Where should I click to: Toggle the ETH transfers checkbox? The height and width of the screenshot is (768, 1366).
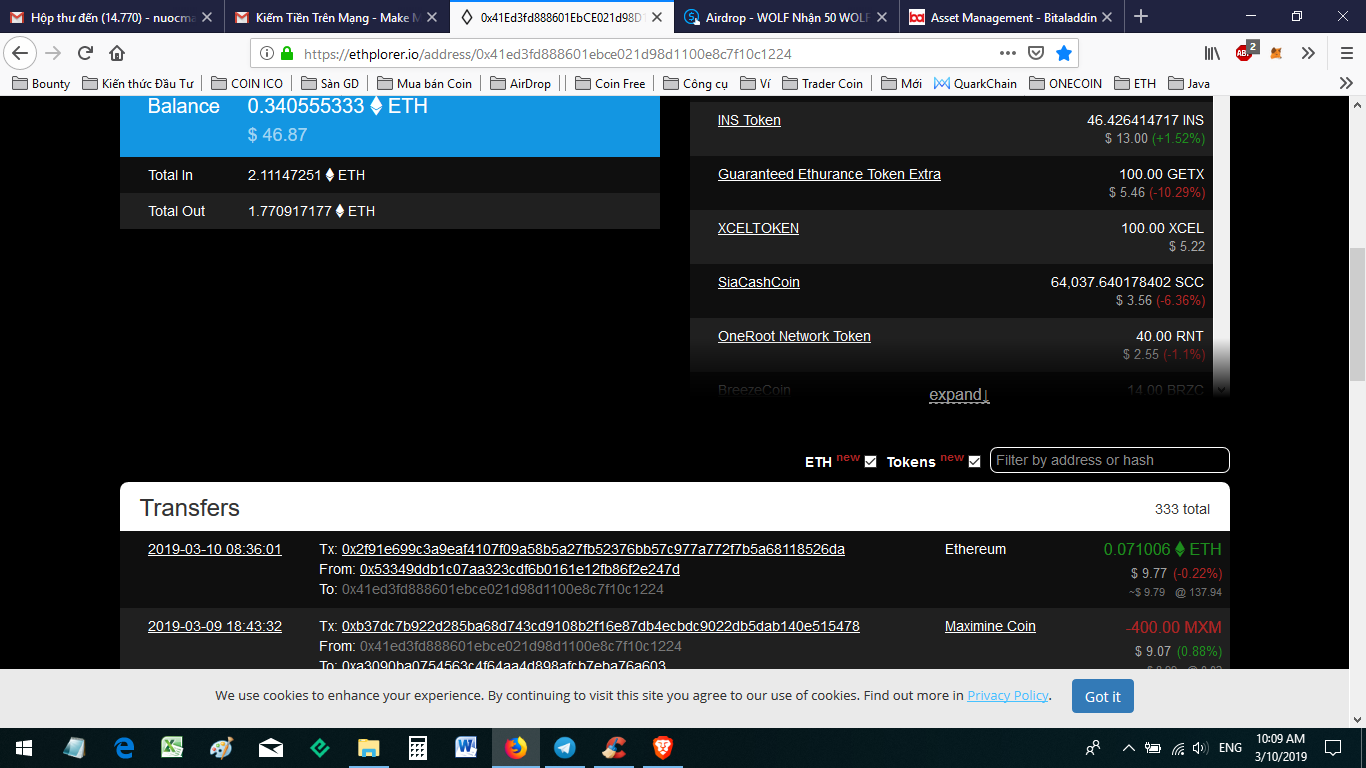[x=870, y=461]
